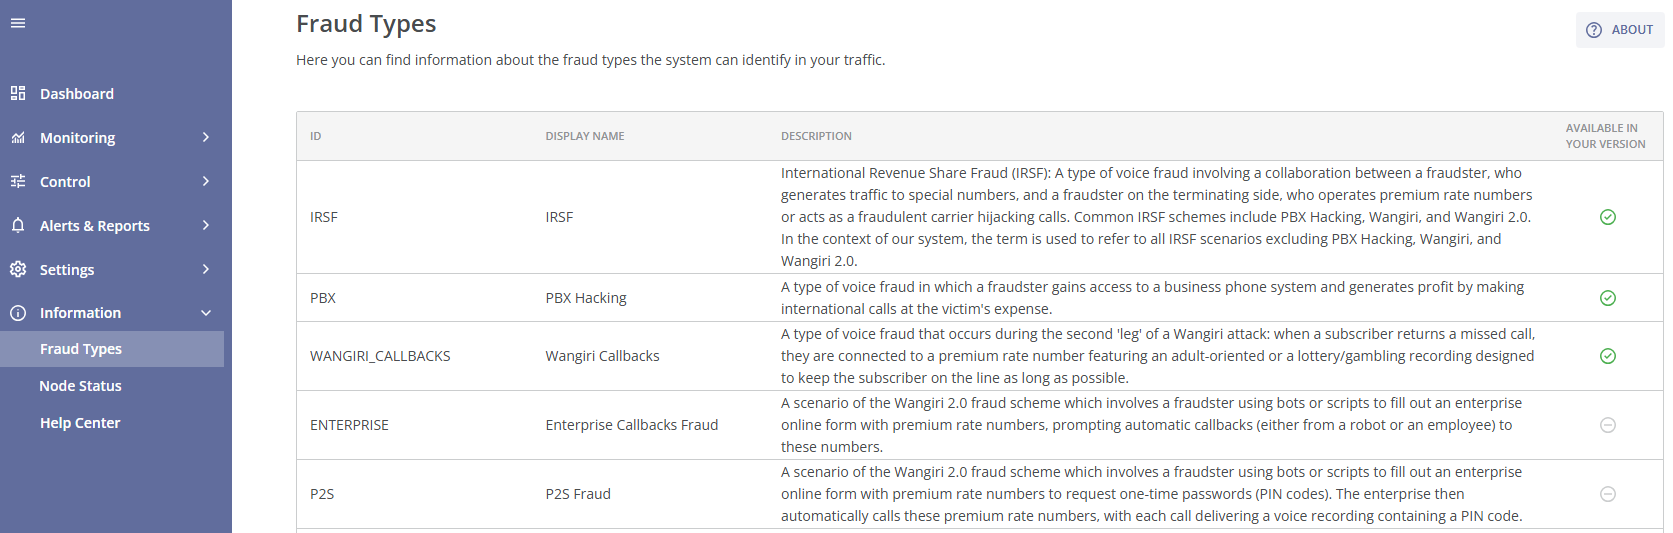Click the Alerts & Reports bell icon

[x=18, y=225]
